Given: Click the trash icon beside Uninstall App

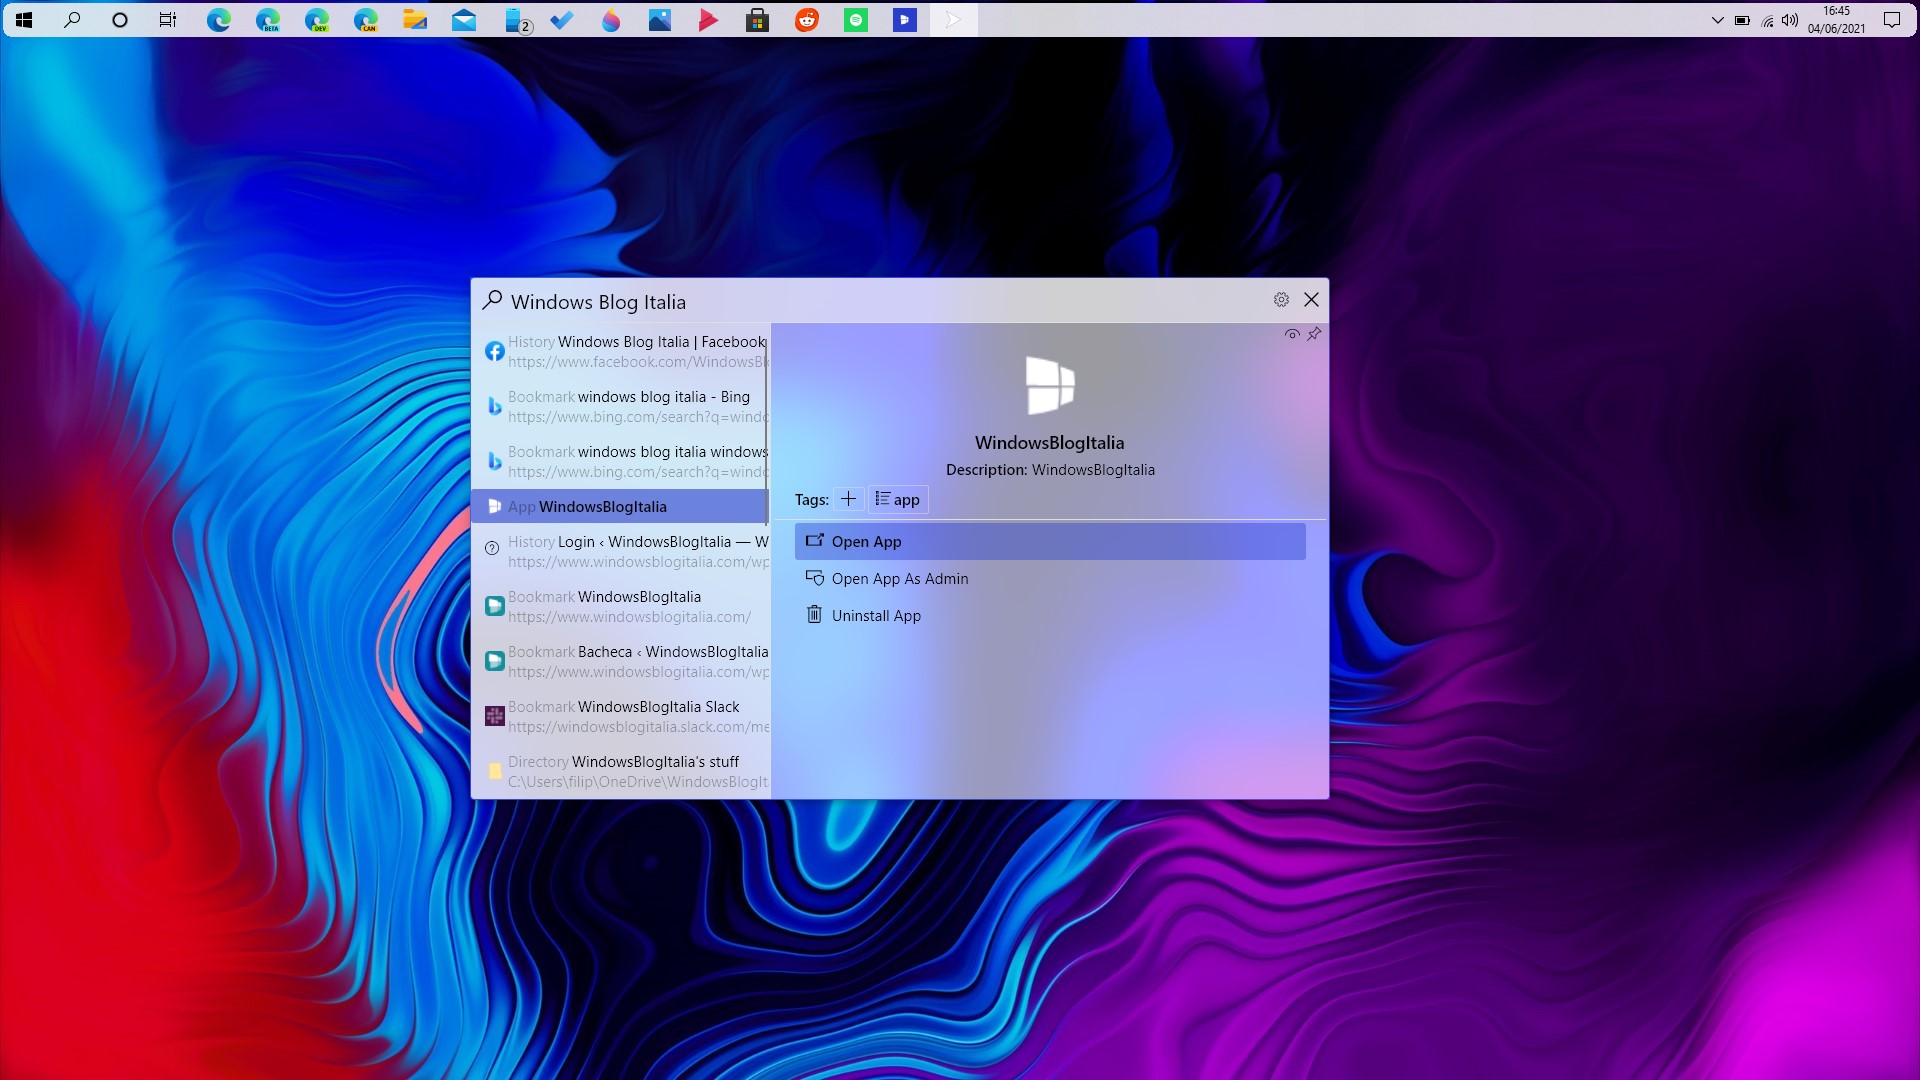Looking at the screenshot, I should [x=814, y=614].
